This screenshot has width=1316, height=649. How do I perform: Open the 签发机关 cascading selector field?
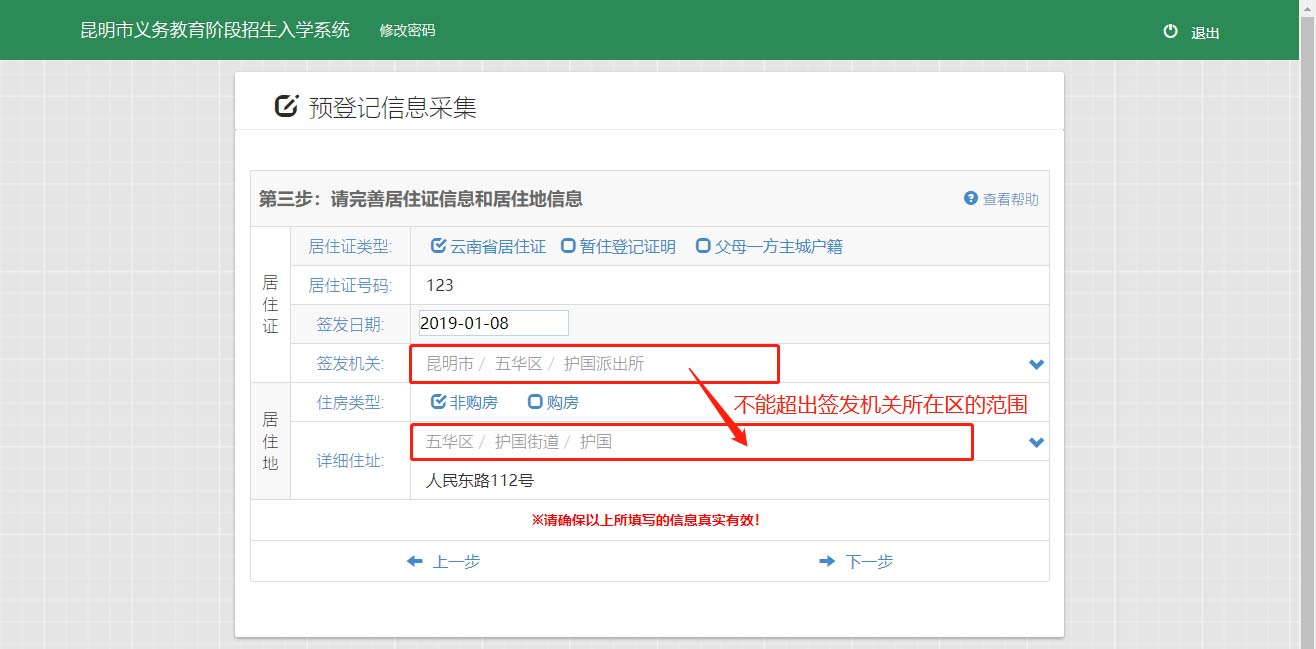click(594, 363)
